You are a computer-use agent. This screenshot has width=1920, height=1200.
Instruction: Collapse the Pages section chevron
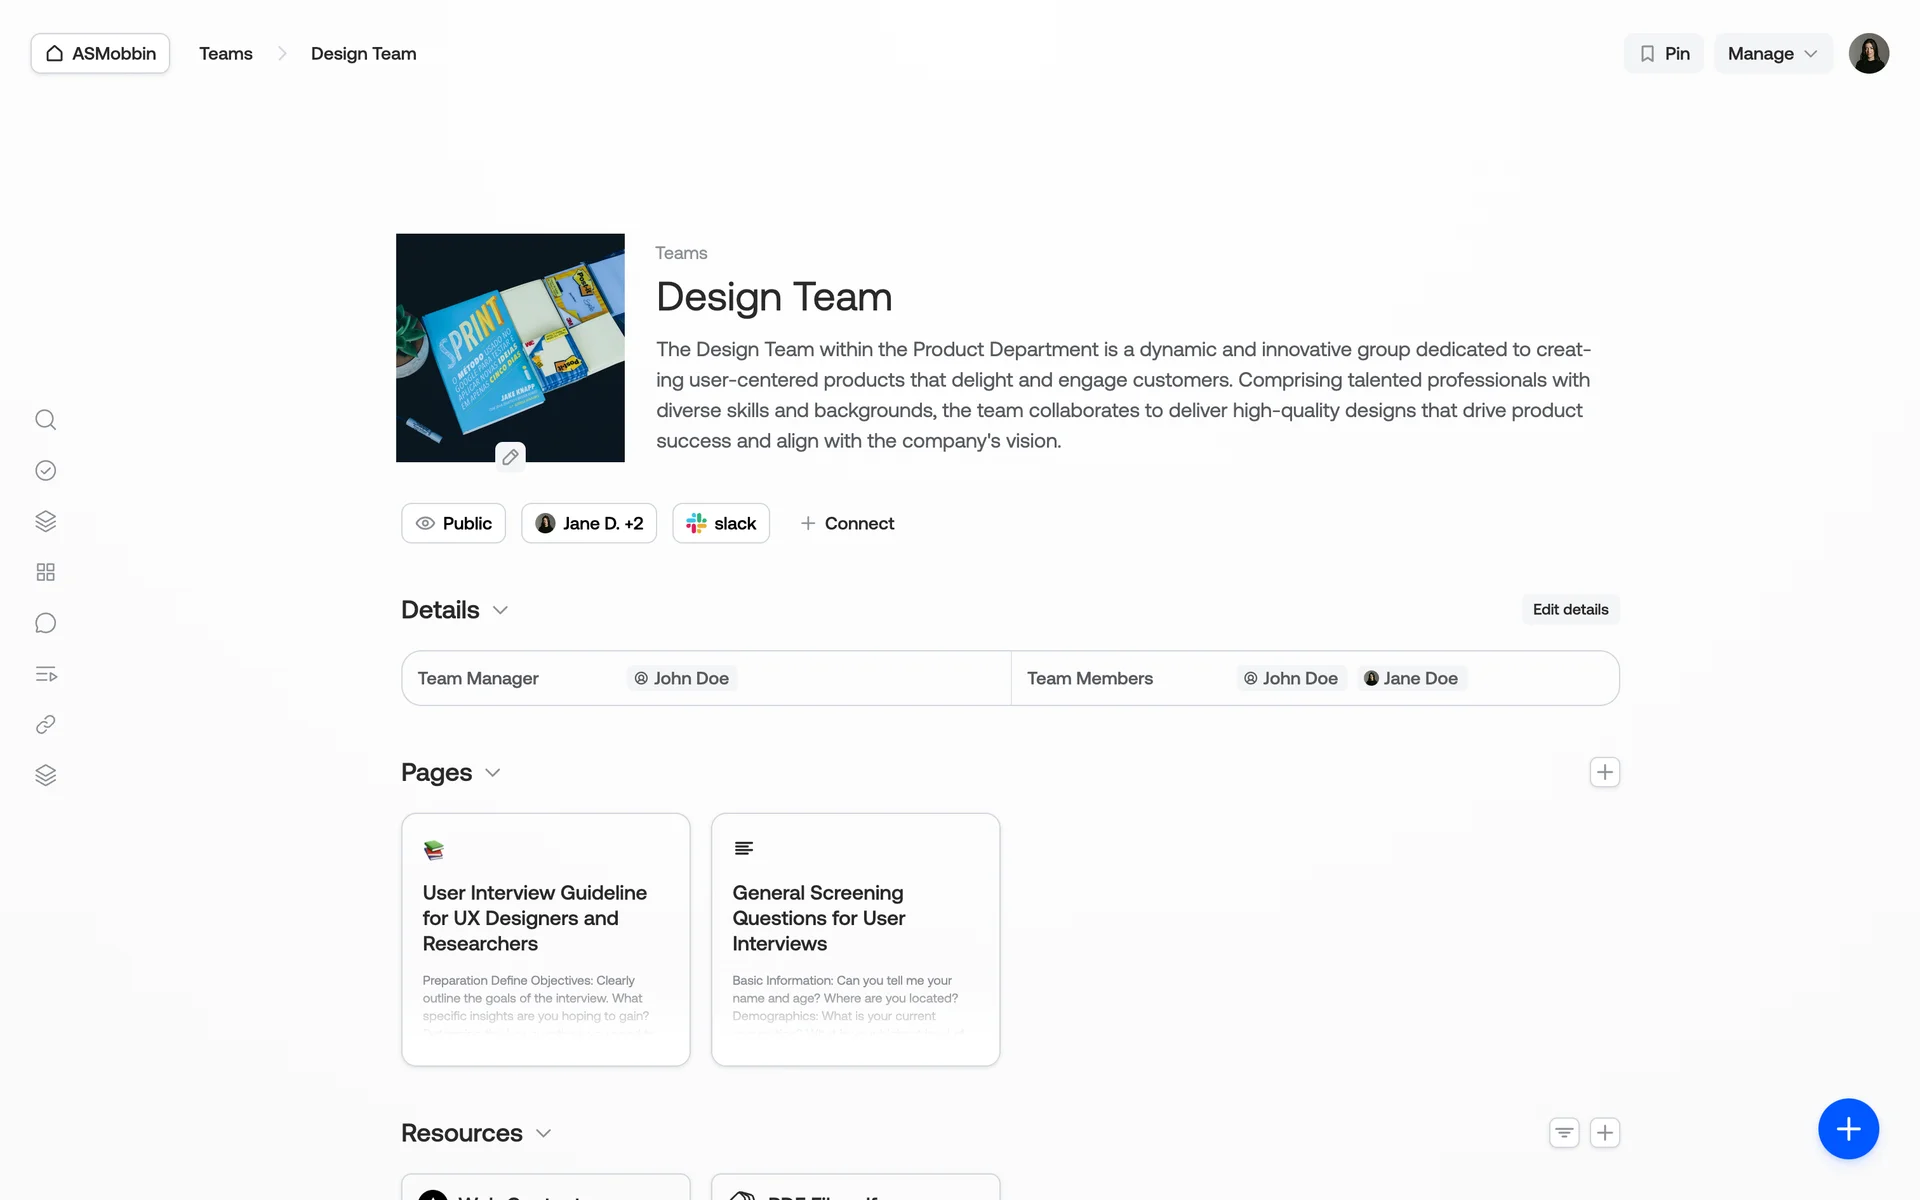pyautogui.click(x=493, y=773)
